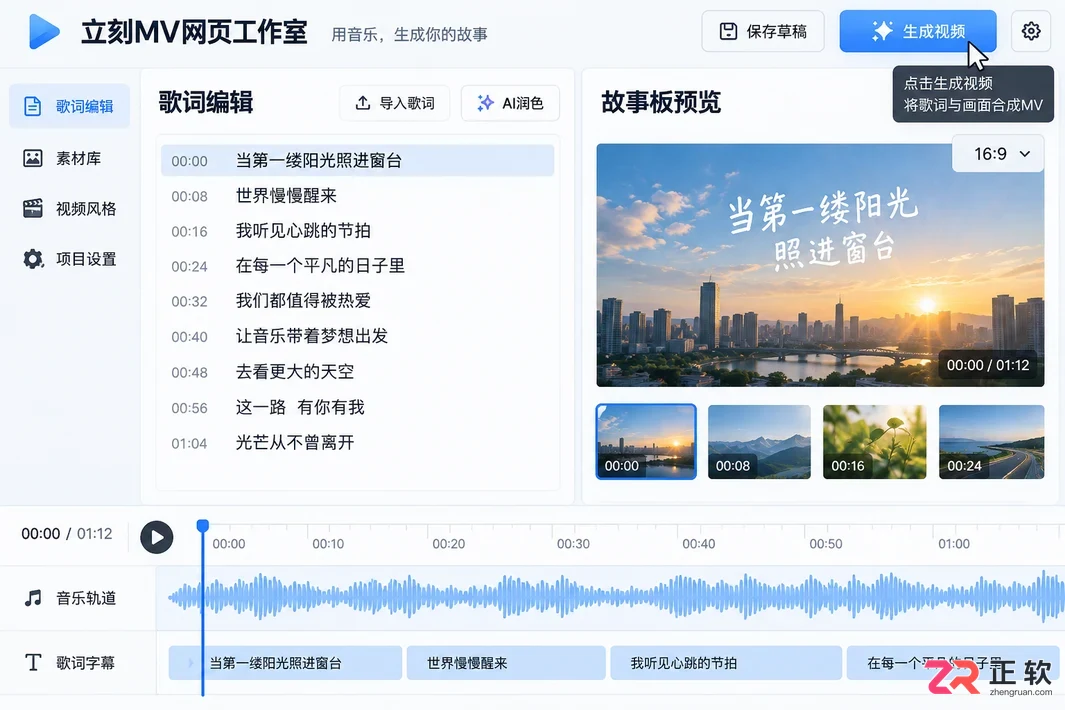Click the 歌词字幕 text T icon
Viewport: 1065px width, 710px height.
coord(33,662)
